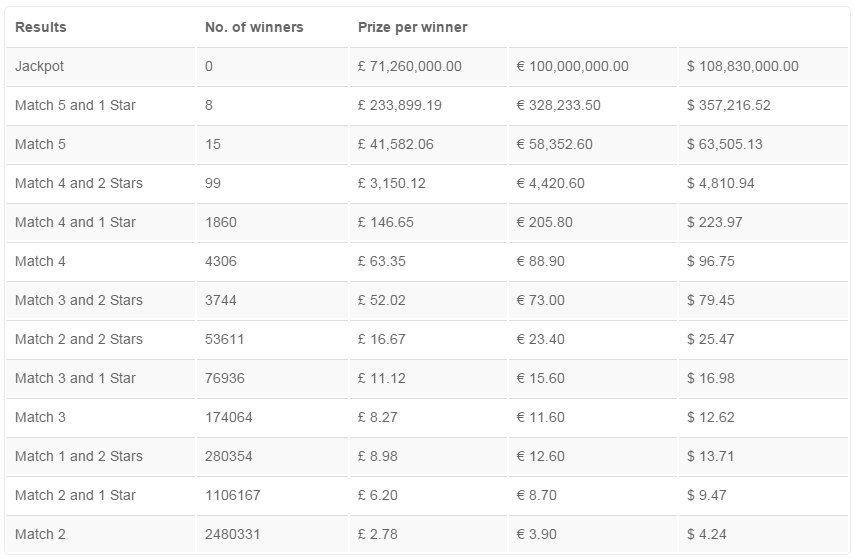Image resolution: width=855 pixels, height=558 pixels.
Task: Click the € 11.60 Match 3 prize
Action: [540, 417]
